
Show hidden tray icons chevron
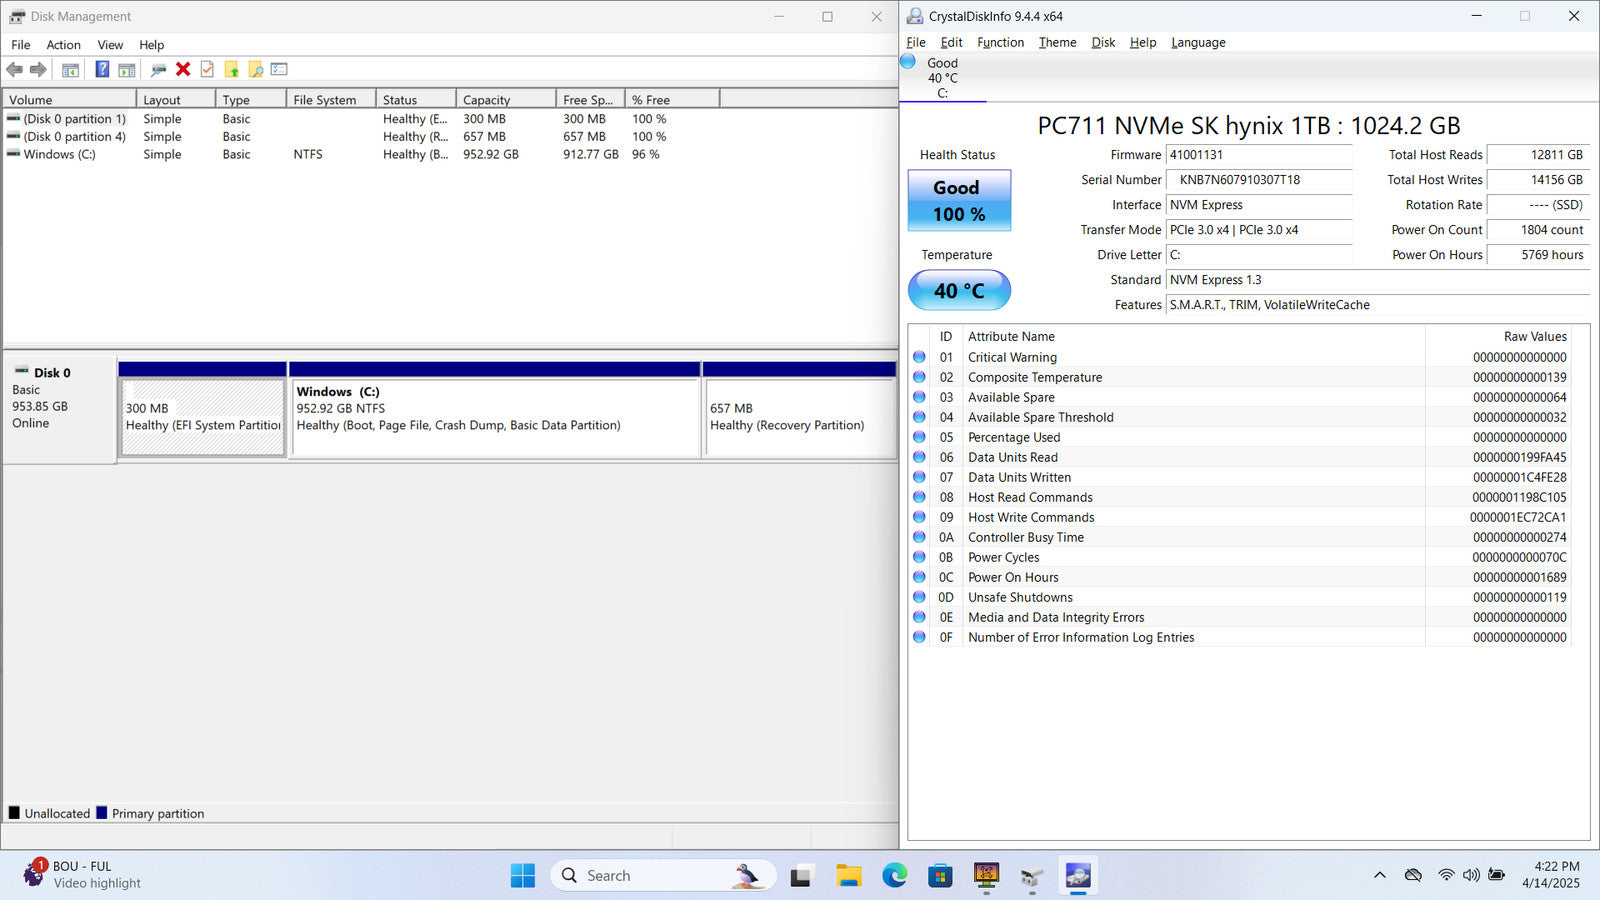point(1380,875)
